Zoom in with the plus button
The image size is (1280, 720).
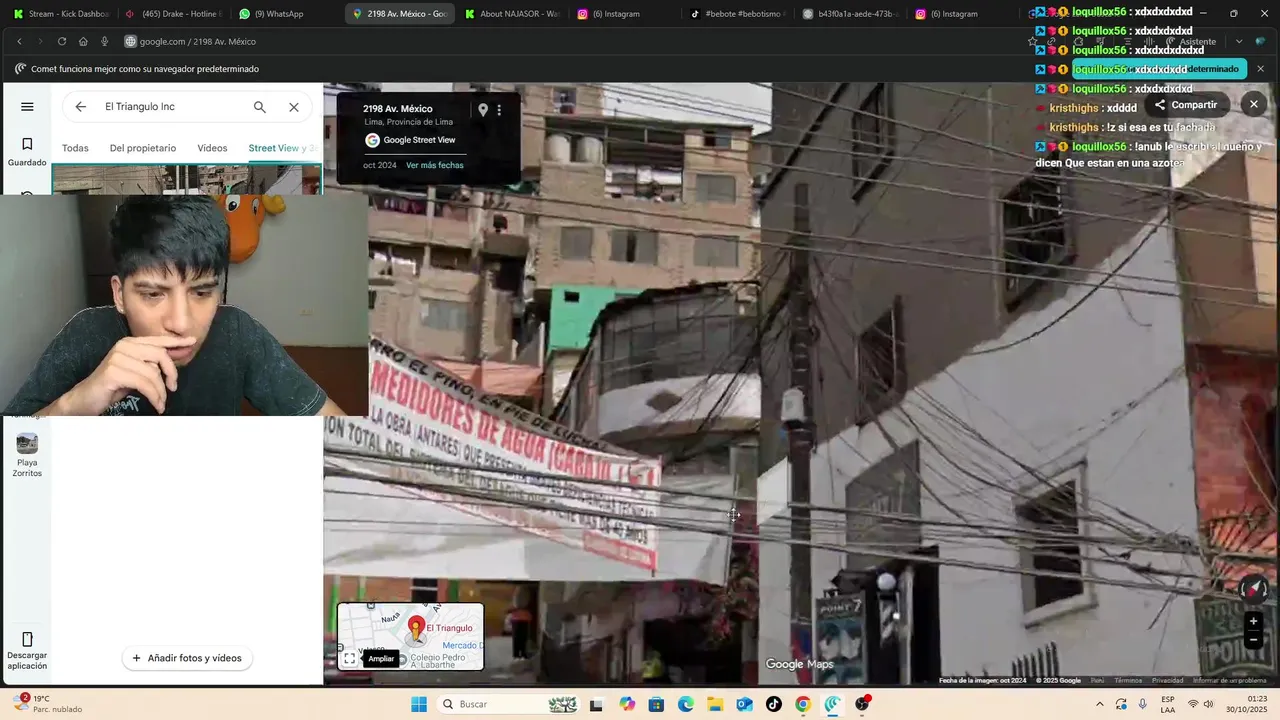coord(1253,621)
